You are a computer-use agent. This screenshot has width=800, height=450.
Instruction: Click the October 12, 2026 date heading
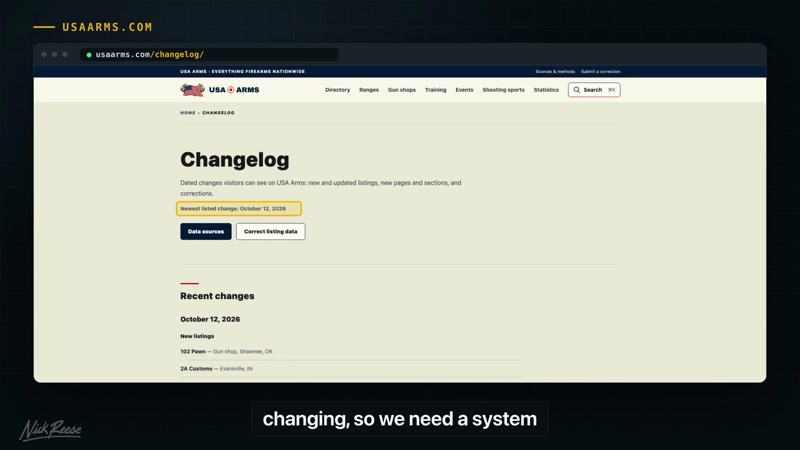tap(210, 319)
